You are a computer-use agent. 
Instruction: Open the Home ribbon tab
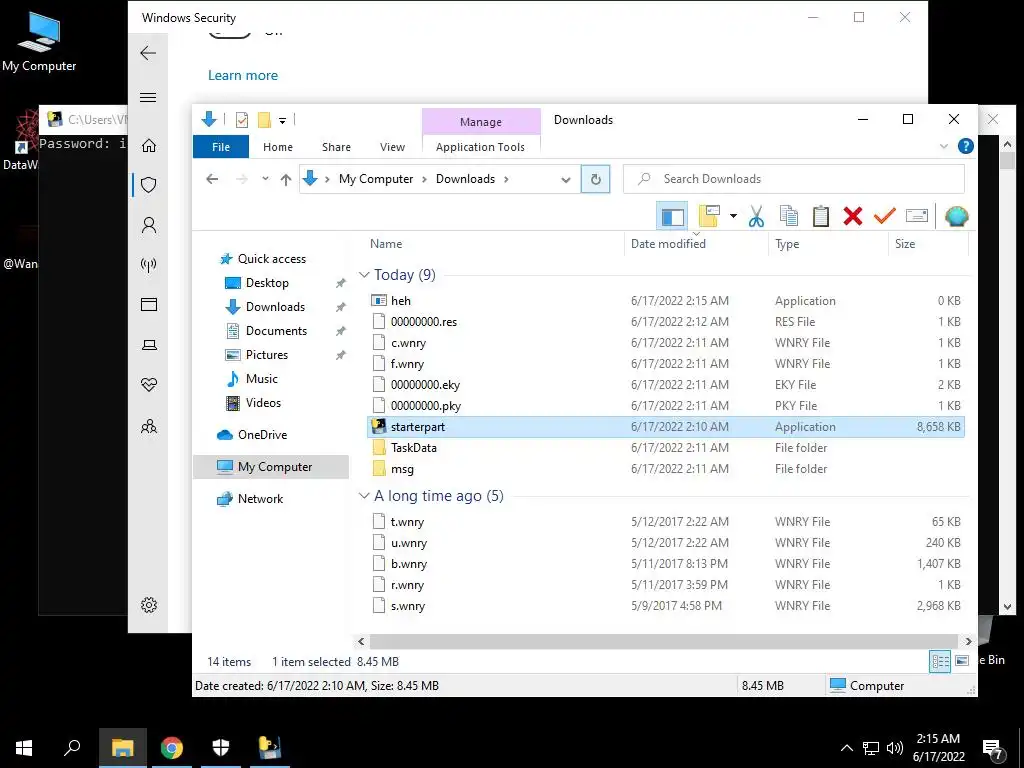pos(278,147)
